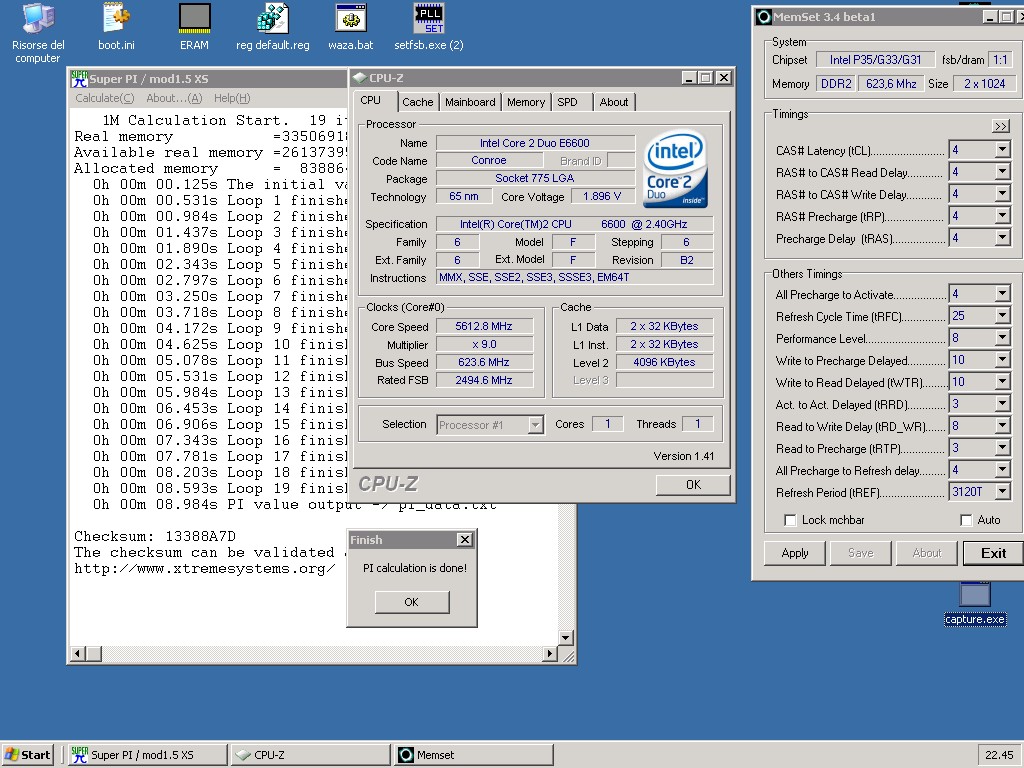Screen dimensions: 1024x768
Task: Select the ERAM desktop icon
Action: pyautogui.click(x=195, y=27)
